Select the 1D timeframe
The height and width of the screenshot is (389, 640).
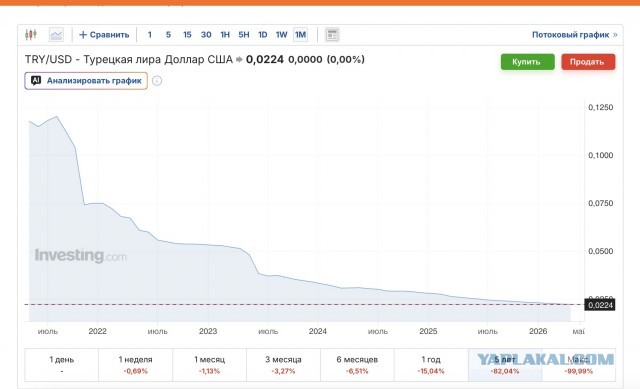262,35
